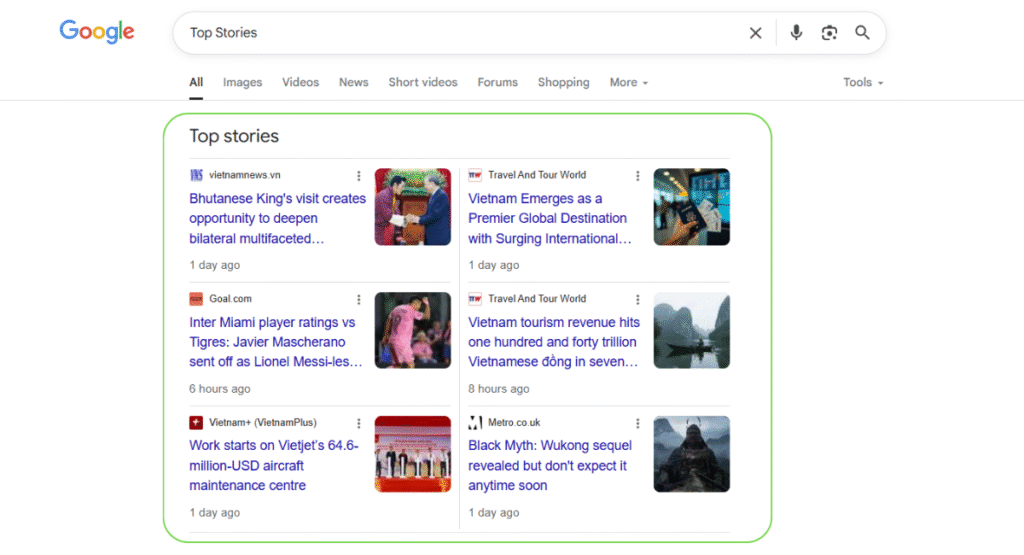Open Bhutanese King's visit article link

tap(277, 218)
